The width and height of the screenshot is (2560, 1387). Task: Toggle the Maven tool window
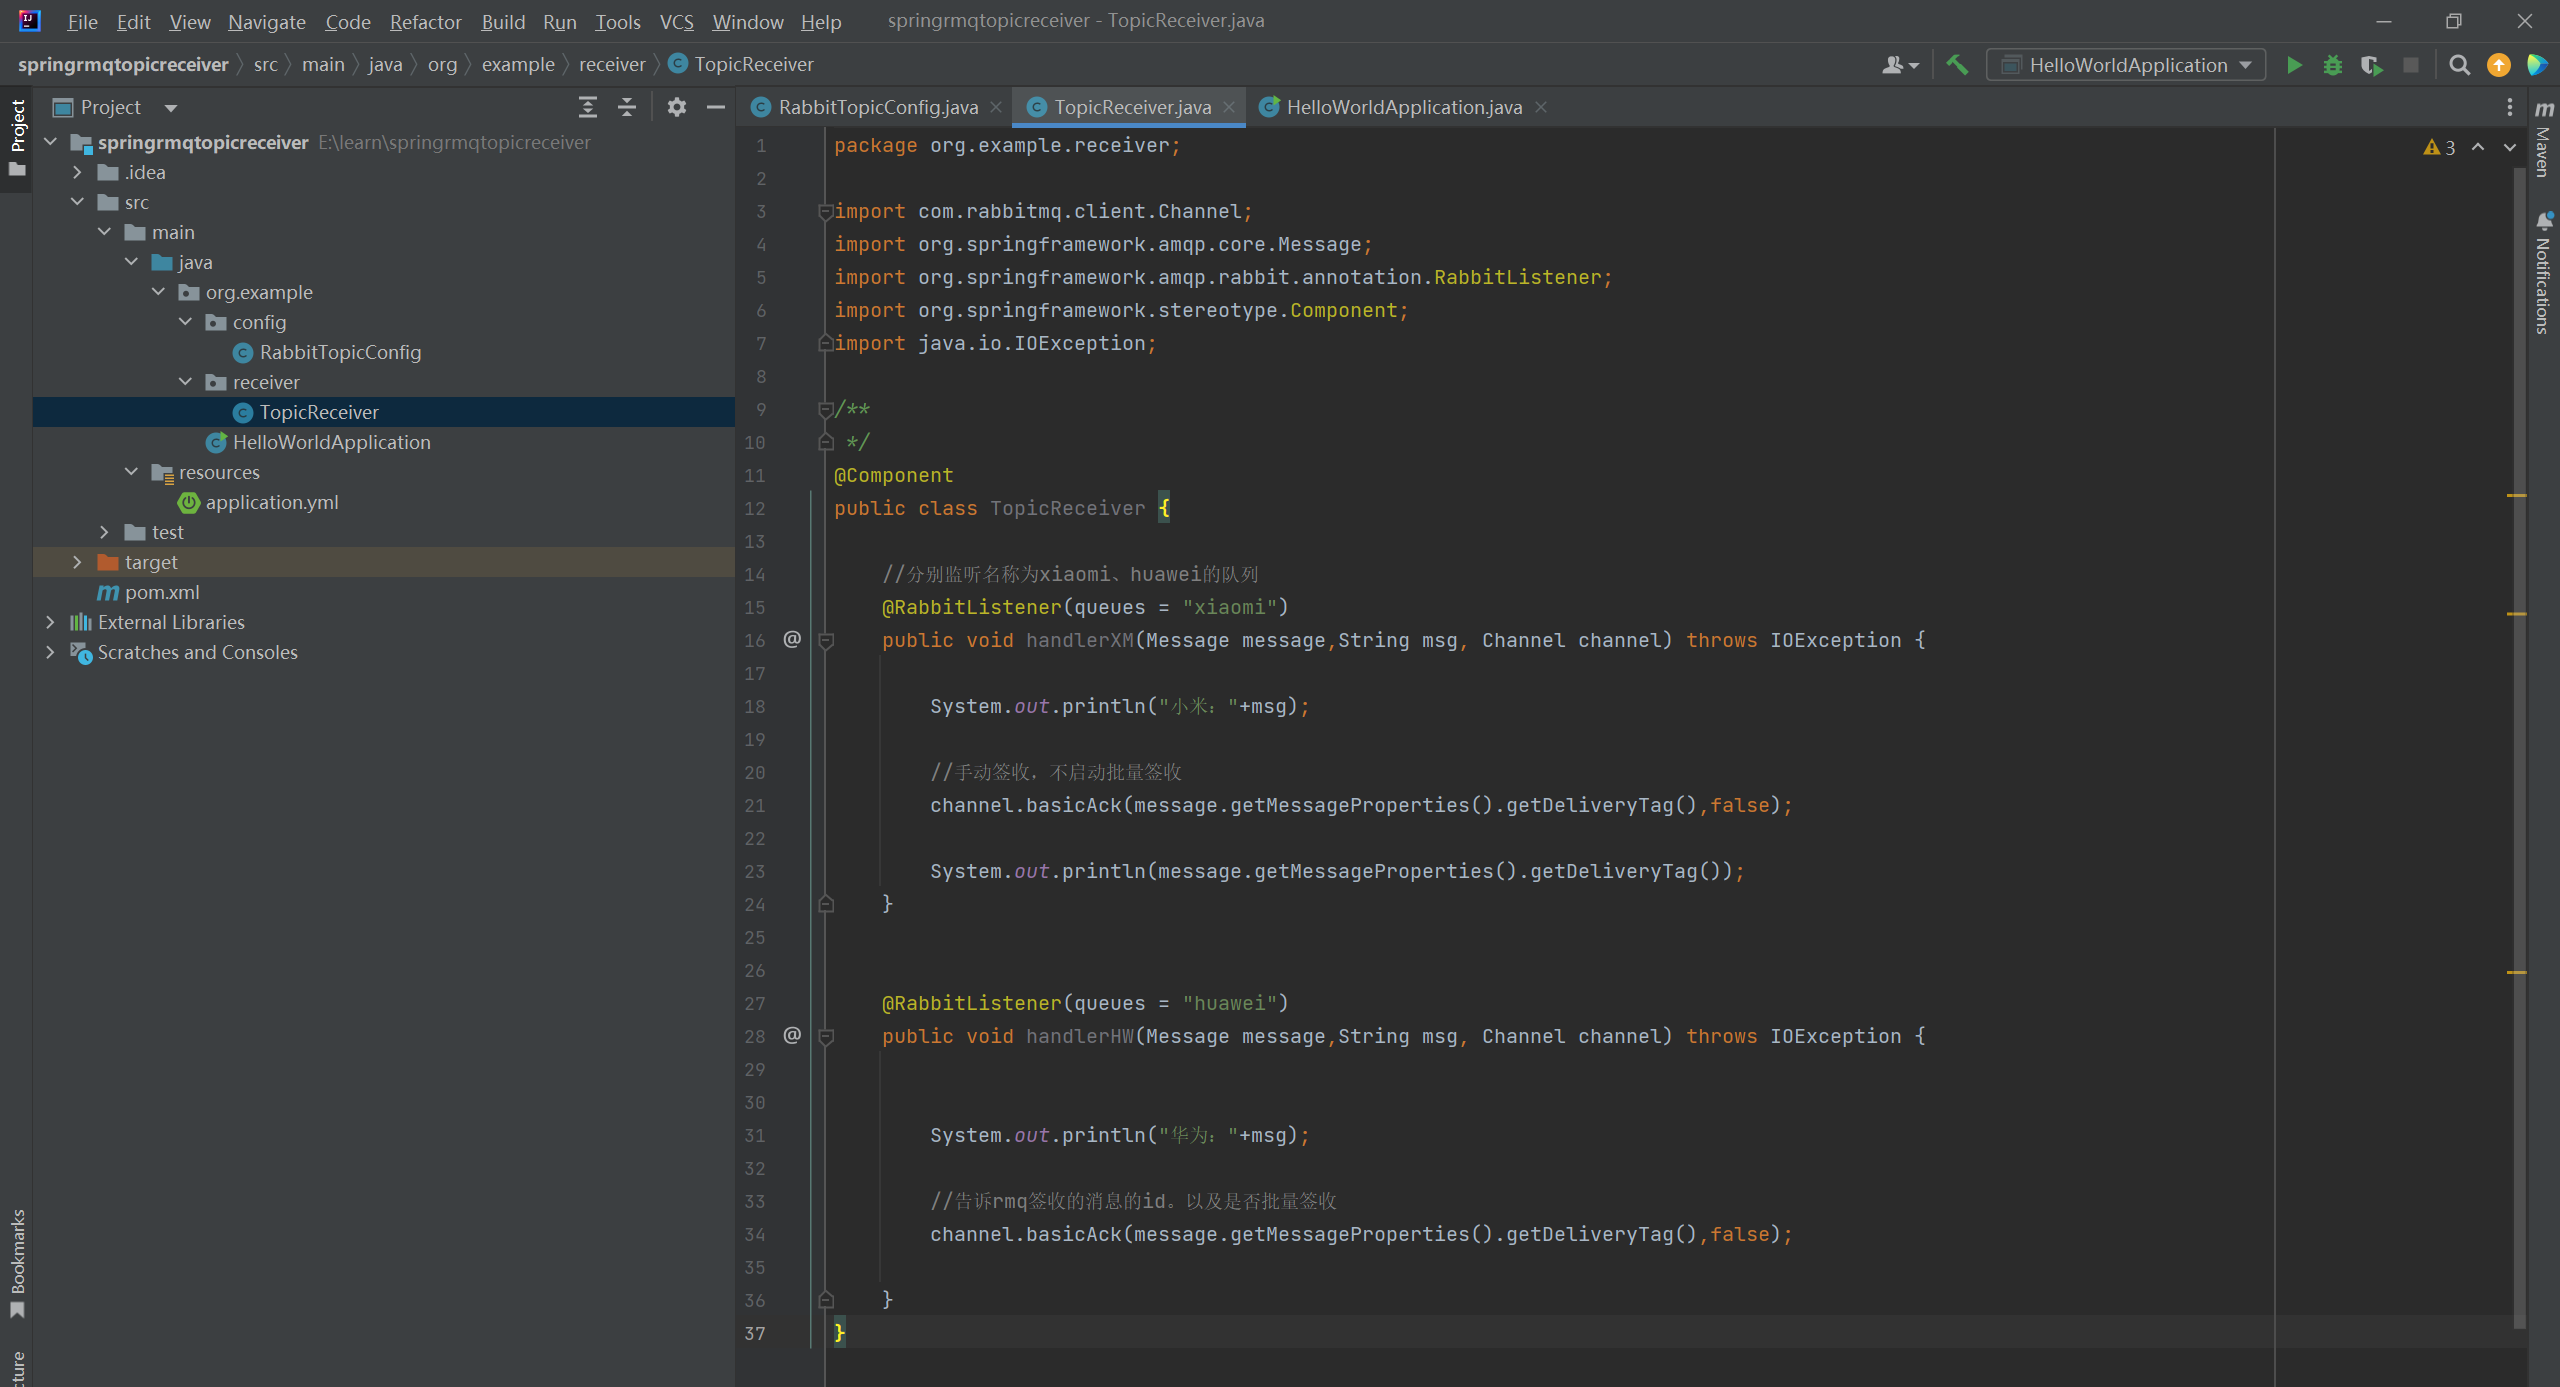(x=2543, y=140)
